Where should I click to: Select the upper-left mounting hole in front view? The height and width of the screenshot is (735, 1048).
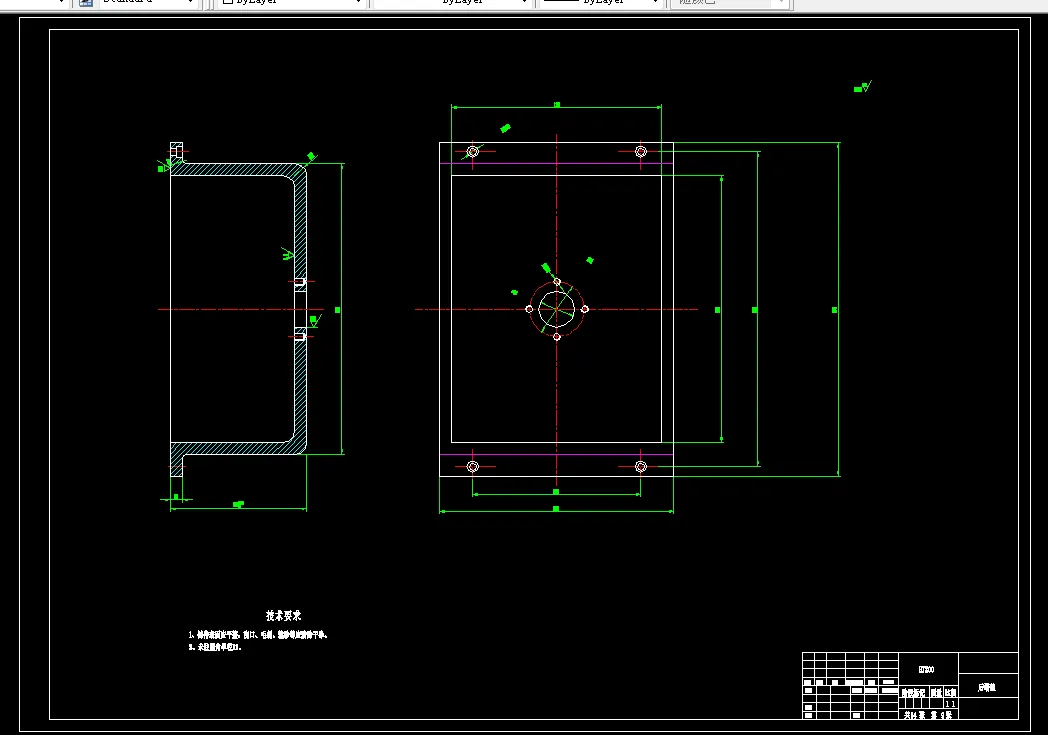pyautogui.click(x=473, y=152)
